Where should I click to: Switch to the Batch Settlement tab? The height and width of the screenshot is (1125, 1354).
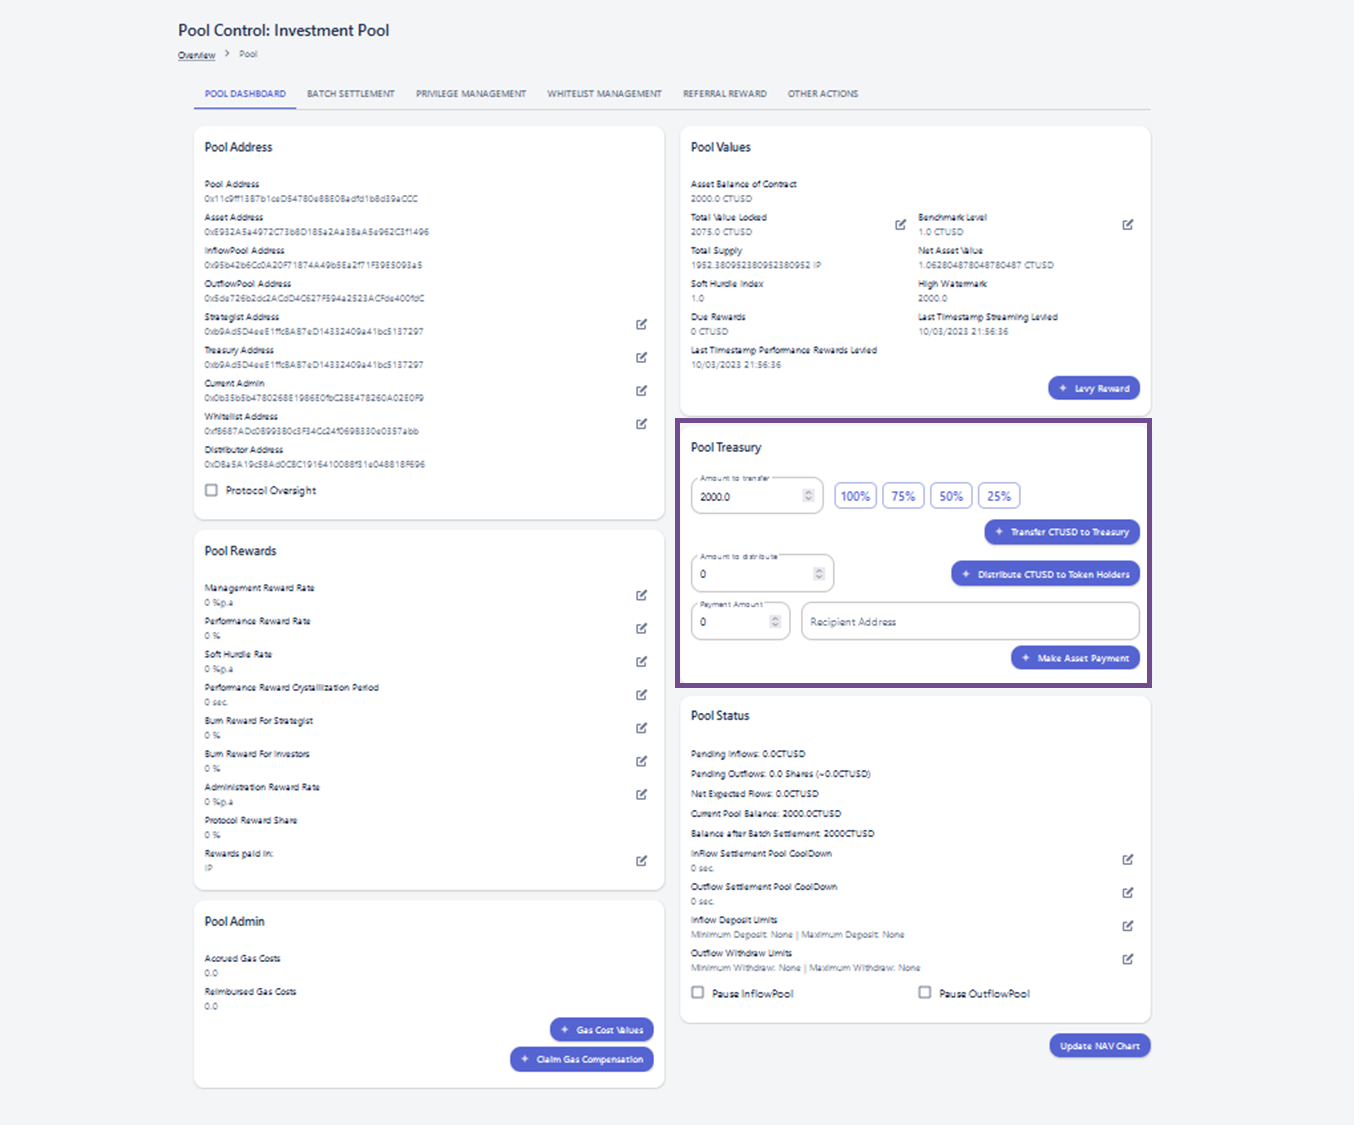click(x=350, y=94)
